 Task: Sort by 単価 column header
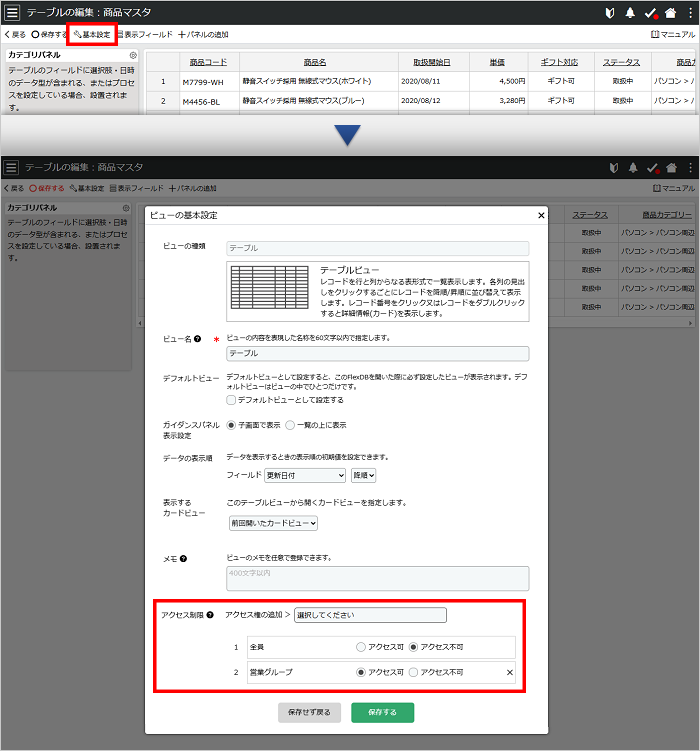coord(497,62)
